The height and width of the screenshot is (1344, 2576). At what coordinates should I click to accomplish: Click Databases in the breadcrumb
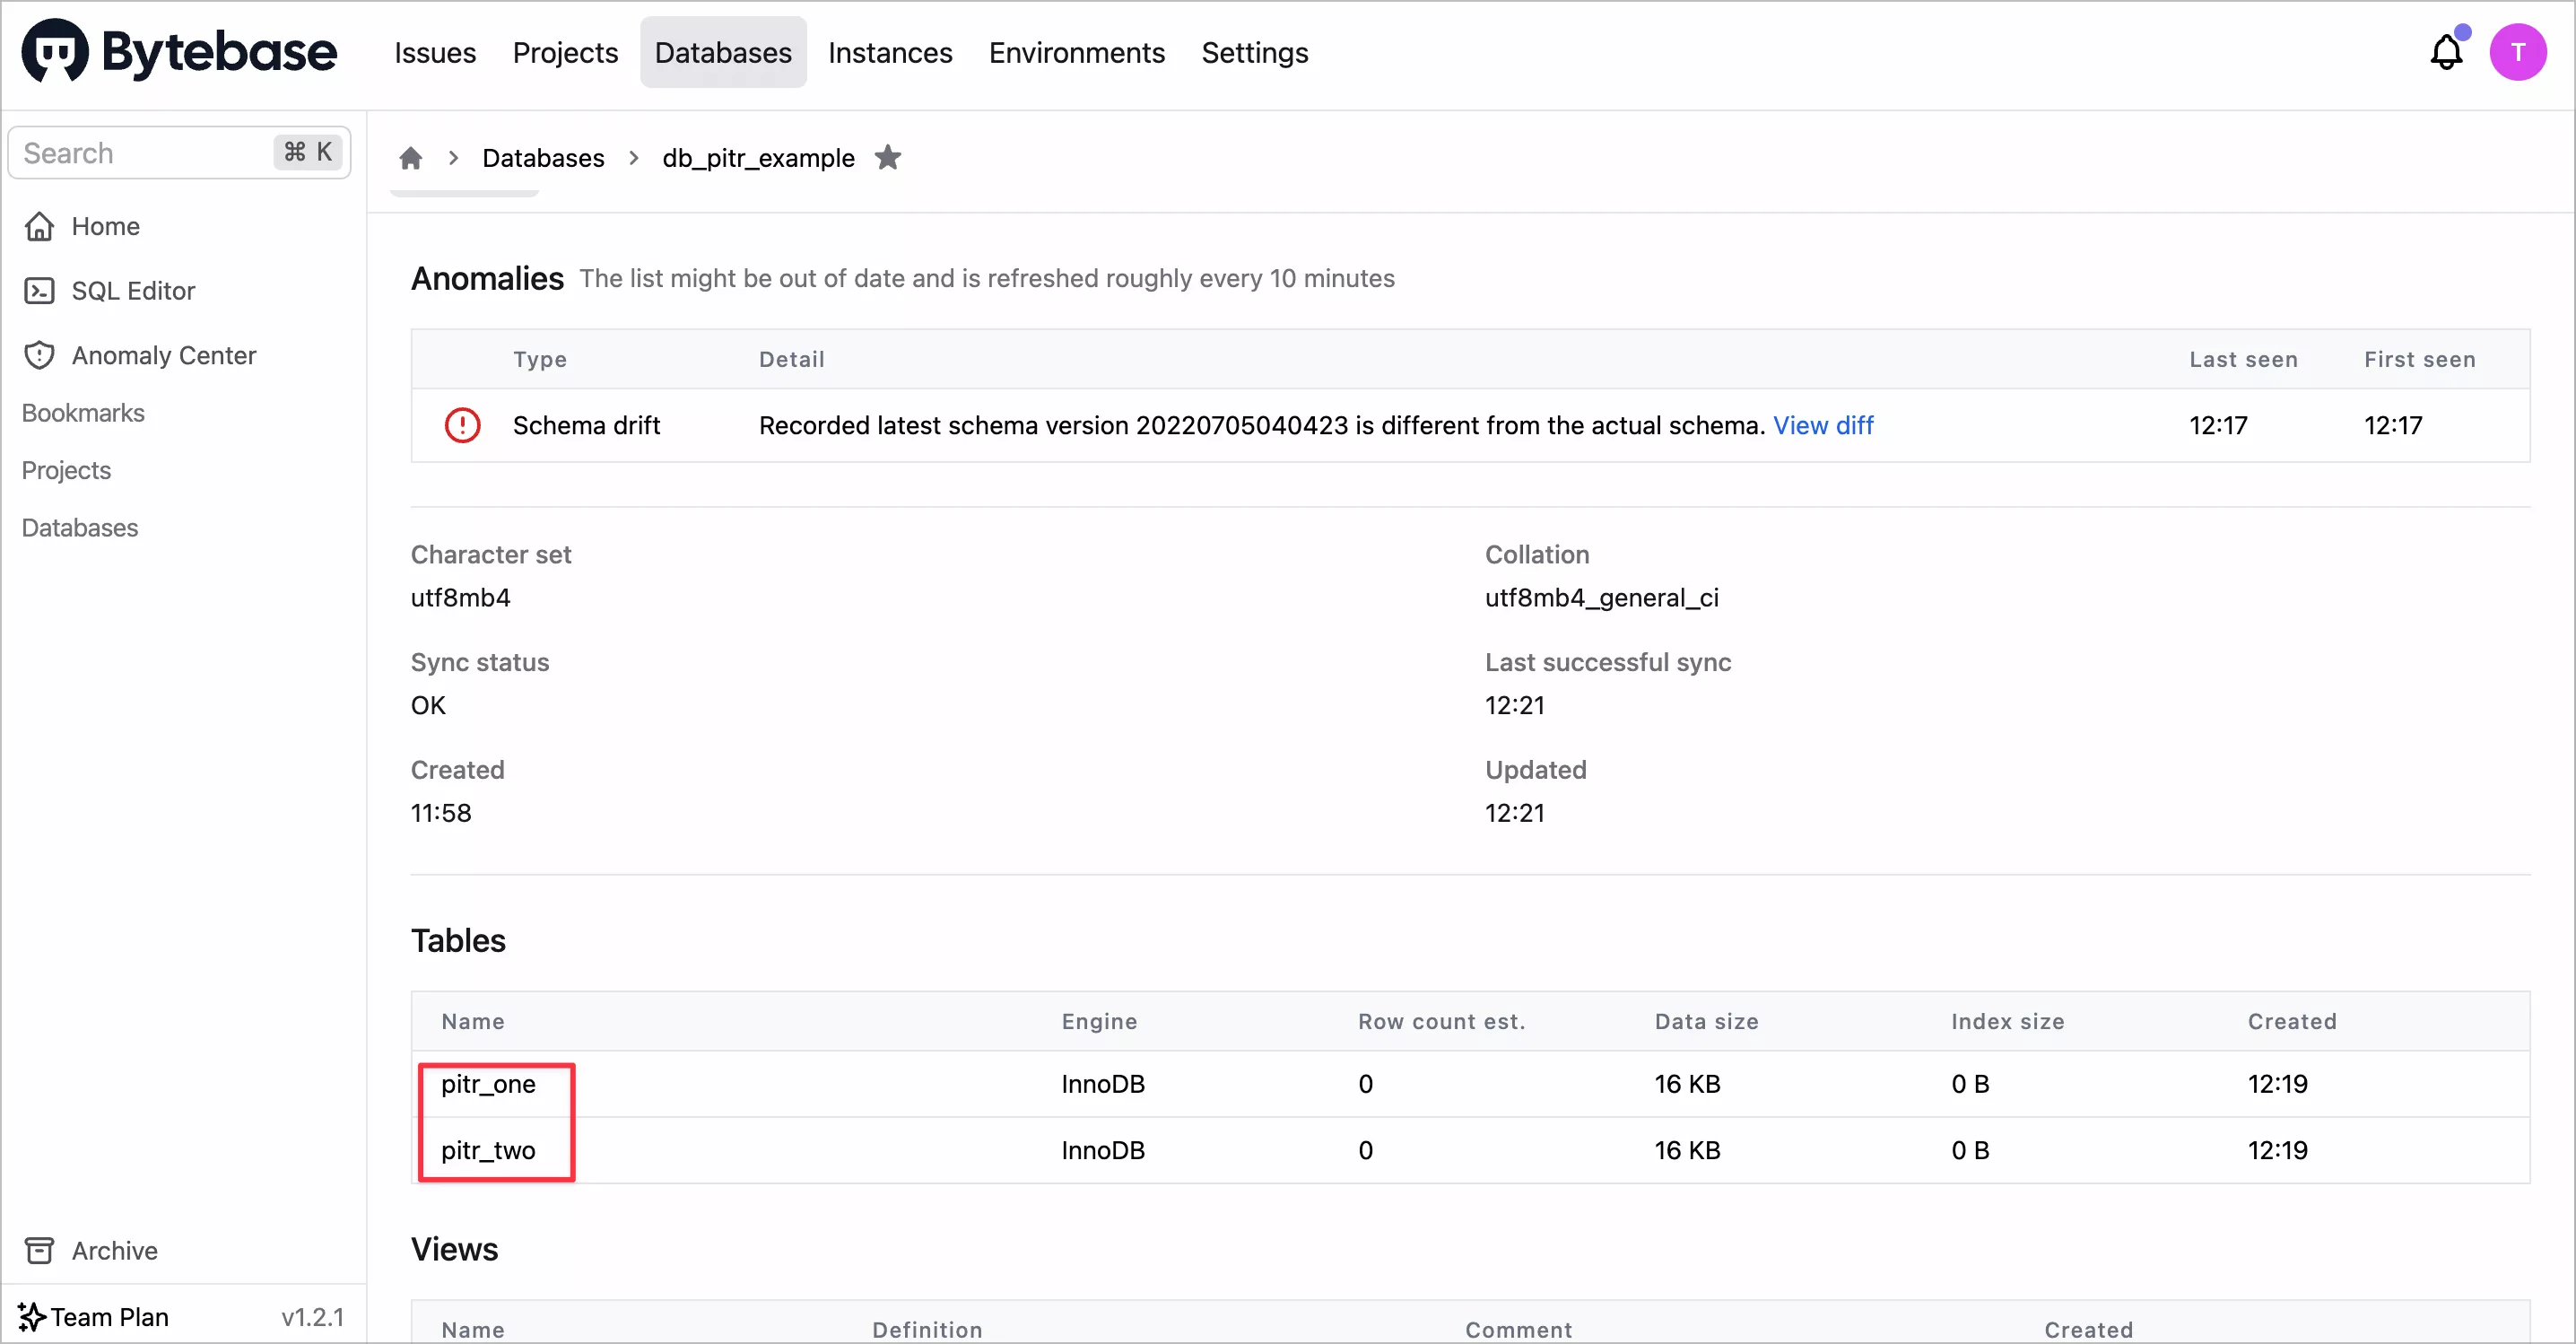tap(543, 158)
